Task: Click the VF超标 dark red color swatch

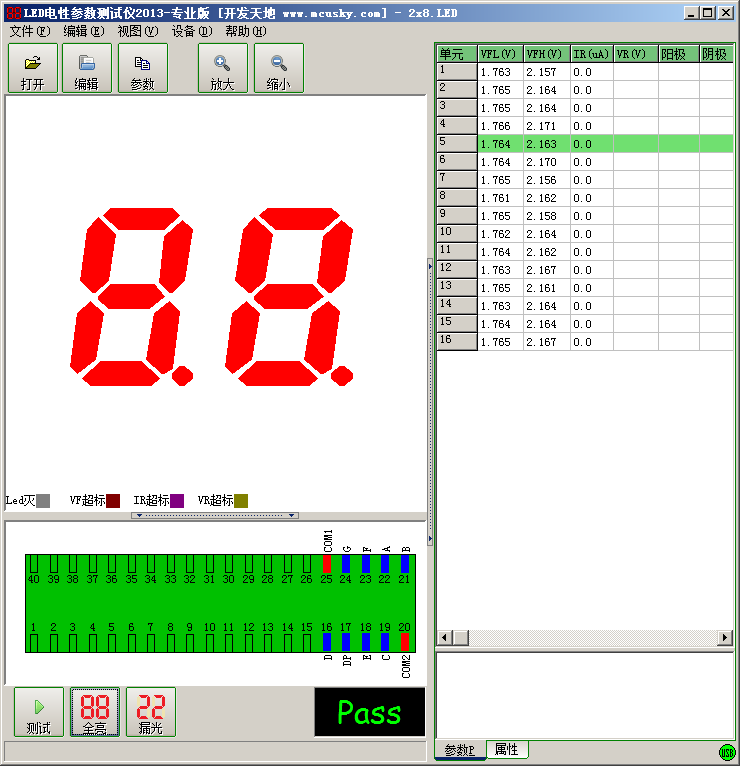Action: click(x=113, y=501)
